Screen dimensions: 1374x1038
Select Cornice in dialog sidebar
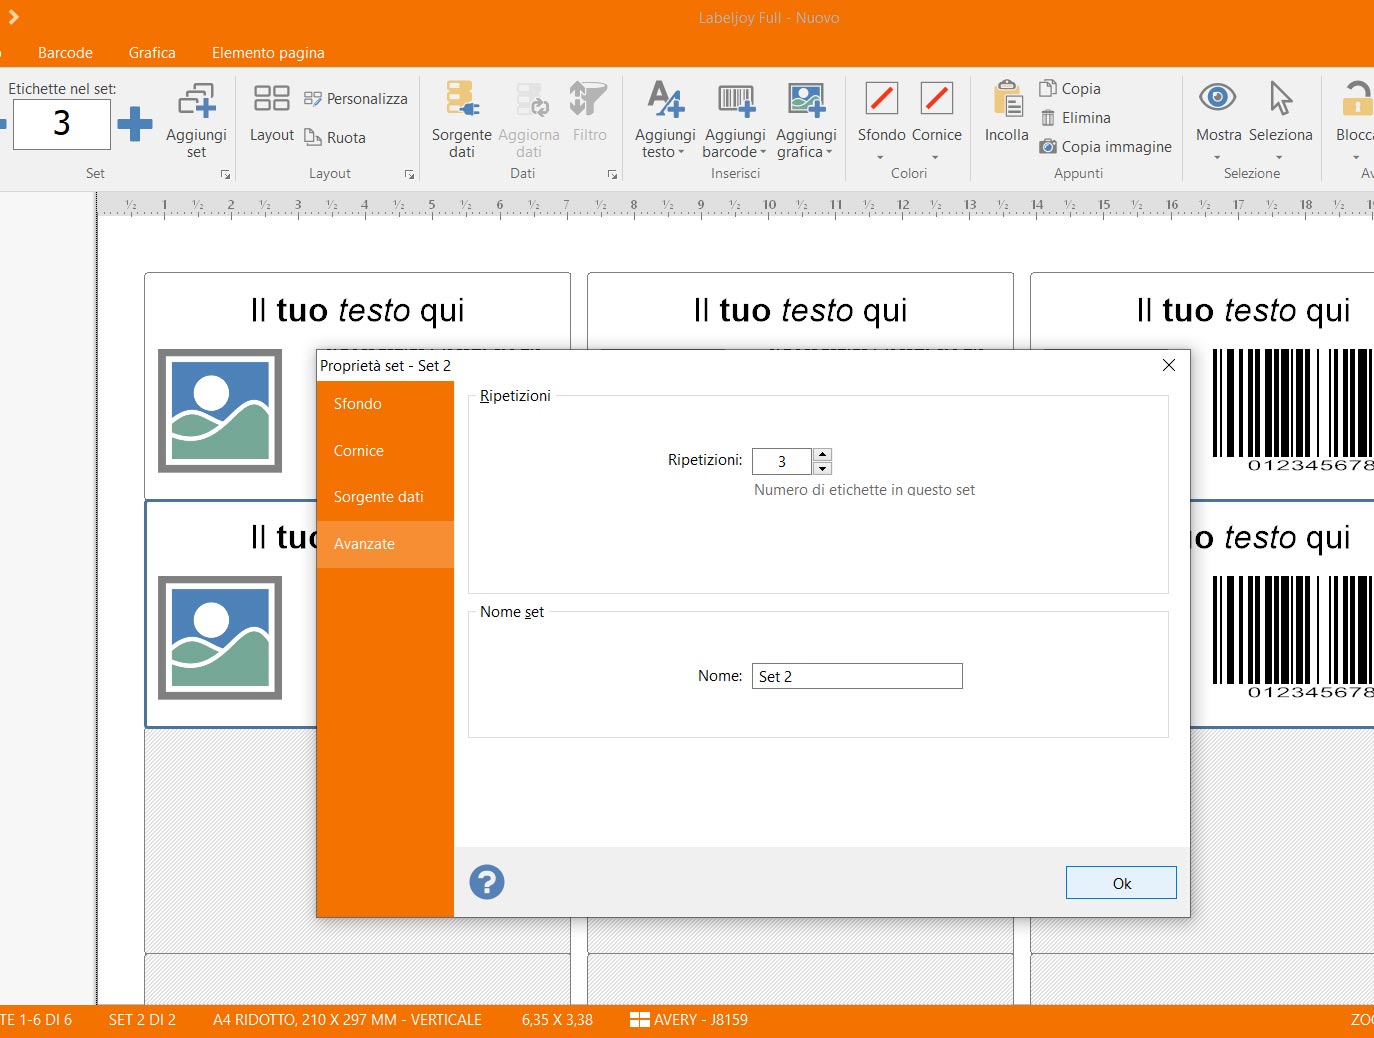tap(385, 451)
